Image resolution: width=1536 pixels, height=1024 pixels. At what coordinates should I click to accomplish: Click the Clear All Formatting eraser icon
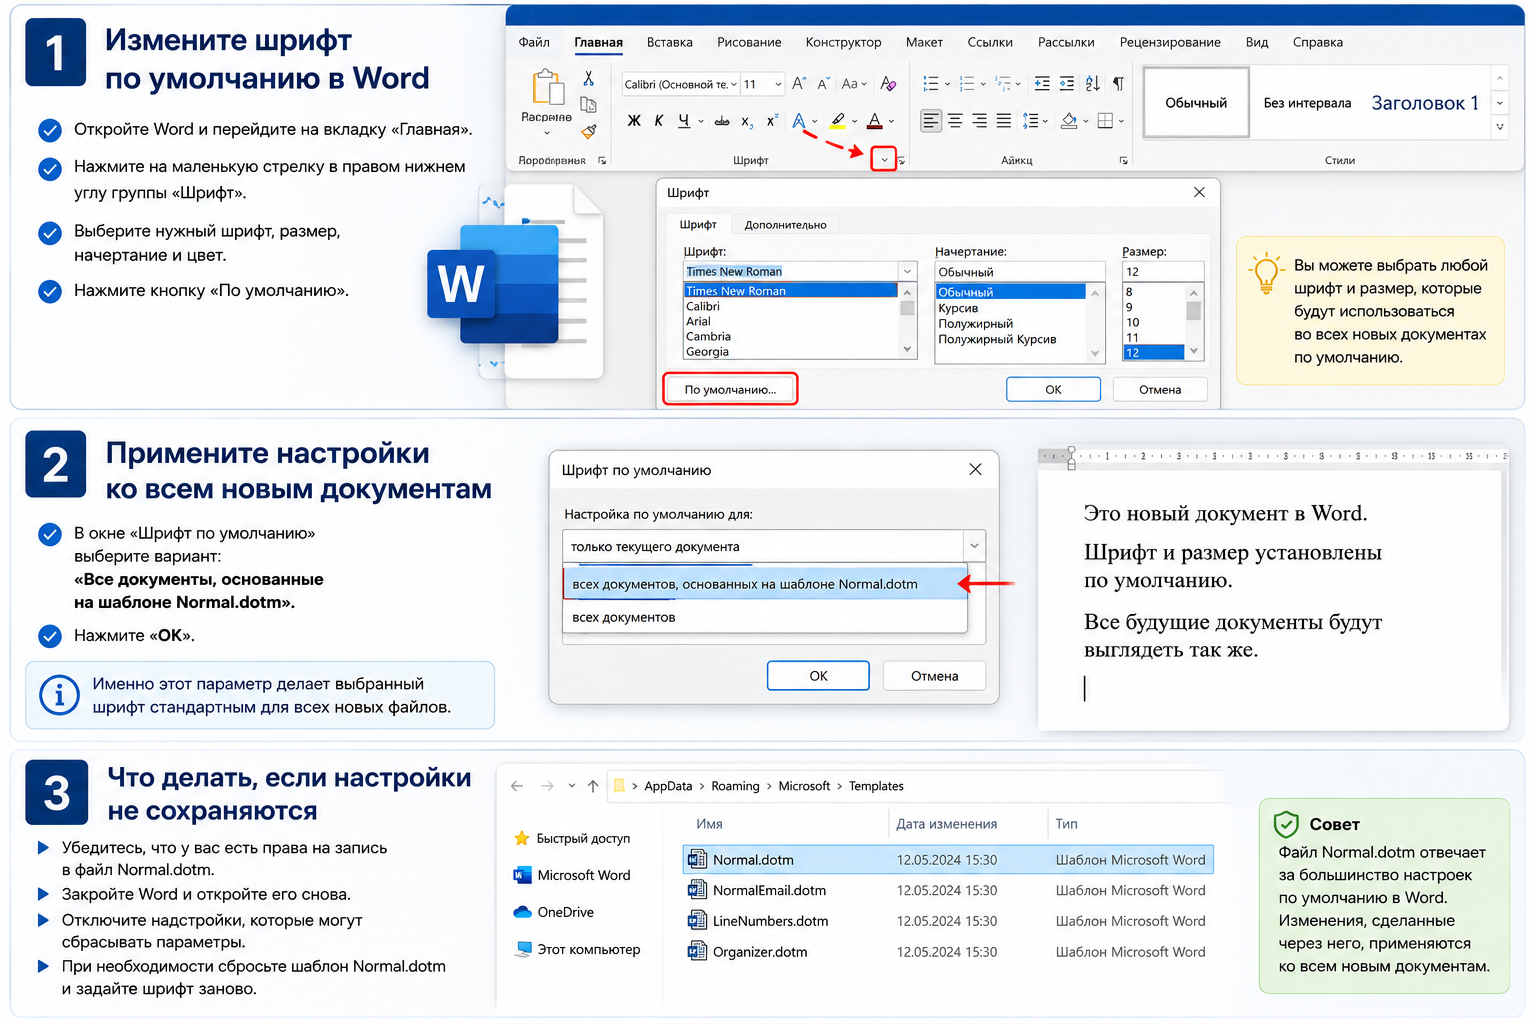pyautogui.click(x=888, y=84)
